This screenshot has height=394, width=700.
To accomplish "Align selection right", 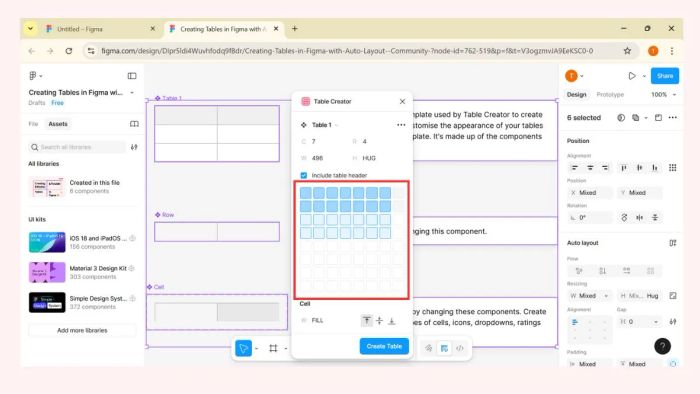I will tap(605, 168).
